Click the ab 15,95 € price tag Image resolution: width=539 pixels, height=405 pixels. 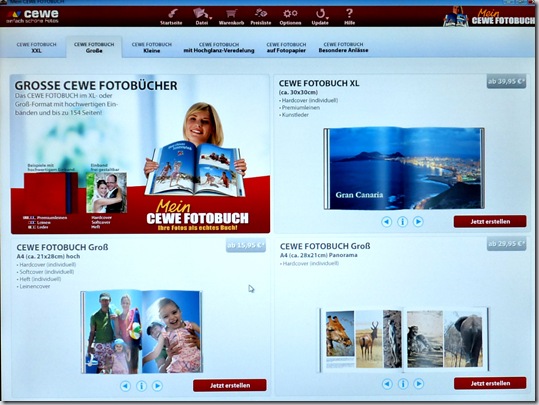pyautogui.click(x=246, y=245)
